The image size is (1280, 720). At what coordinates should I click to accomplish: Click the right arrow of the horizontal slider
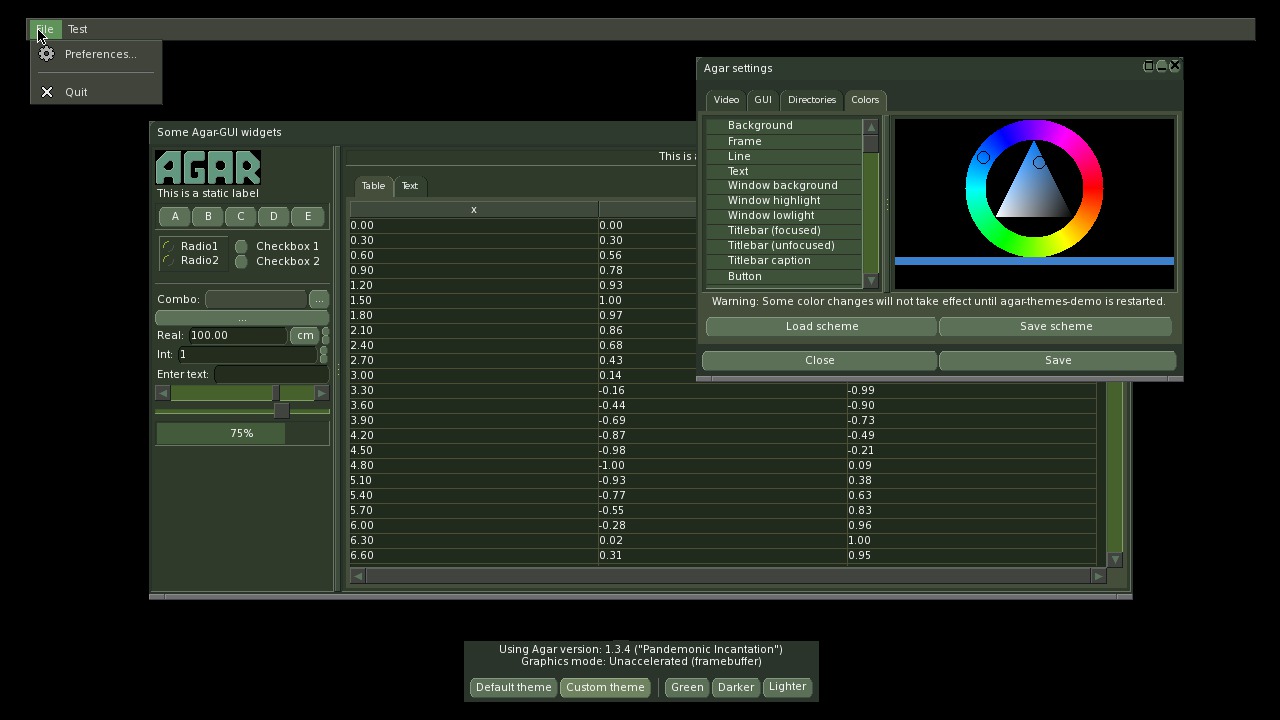point(321,394)
